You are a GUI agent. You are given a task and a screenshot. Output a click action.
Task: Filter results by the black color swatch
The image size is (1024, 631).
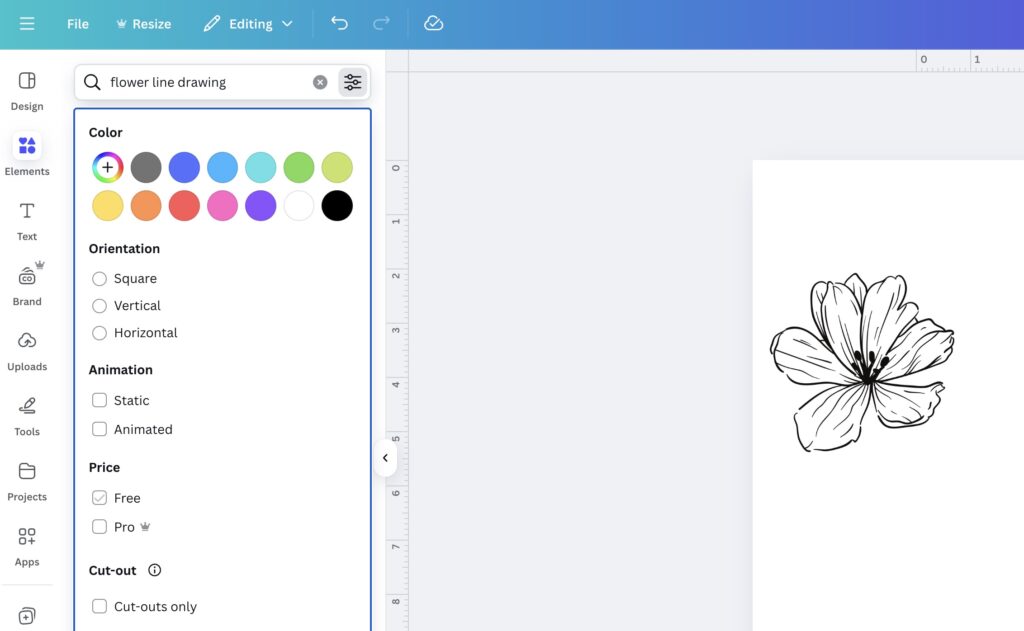[x=336, y=205]
